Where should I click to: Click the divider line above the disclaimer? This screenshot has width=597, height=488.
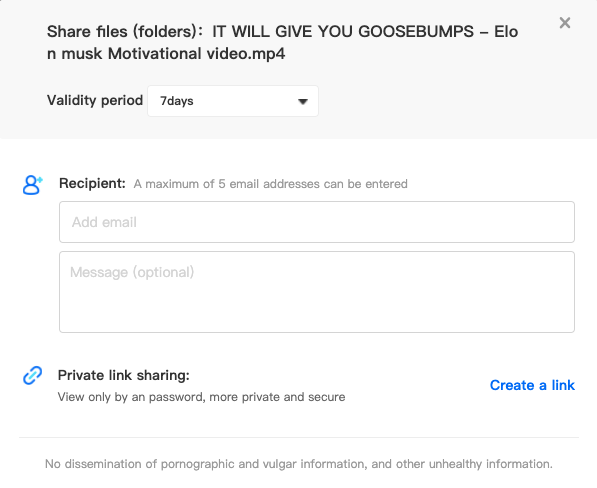(x=299, y=437)
